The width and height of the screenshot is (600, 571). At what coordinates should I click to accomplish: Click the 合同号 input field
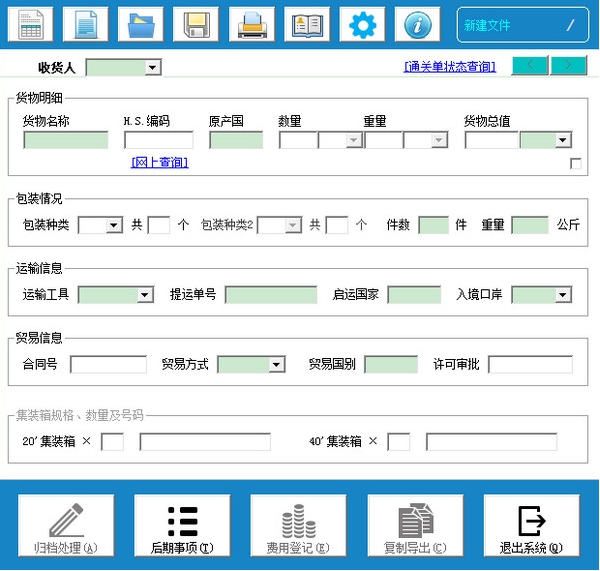tap(108, 365)
